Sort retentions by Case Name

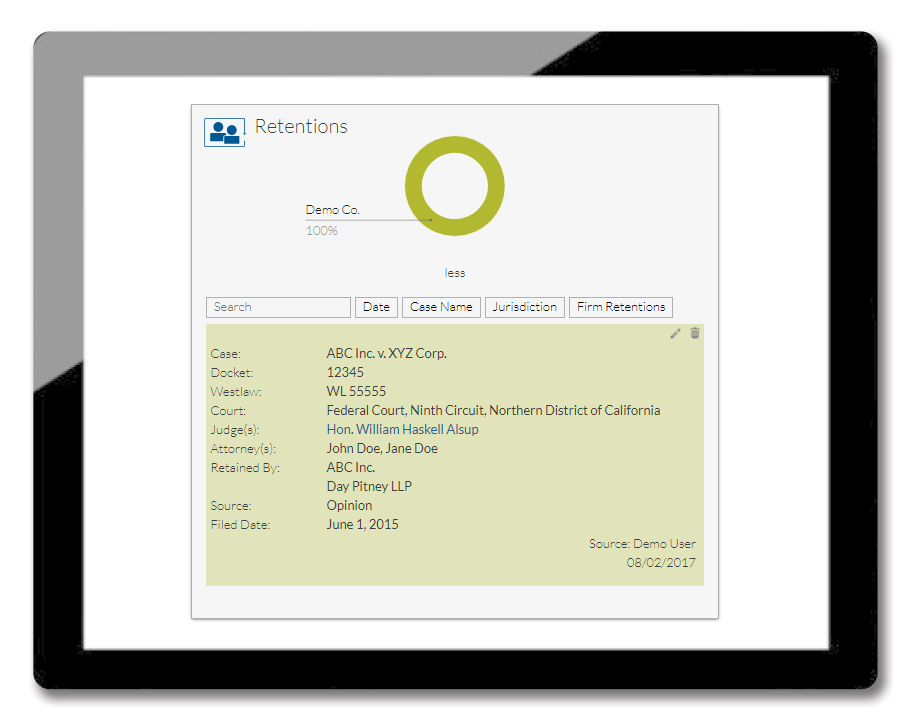[441, 307]
